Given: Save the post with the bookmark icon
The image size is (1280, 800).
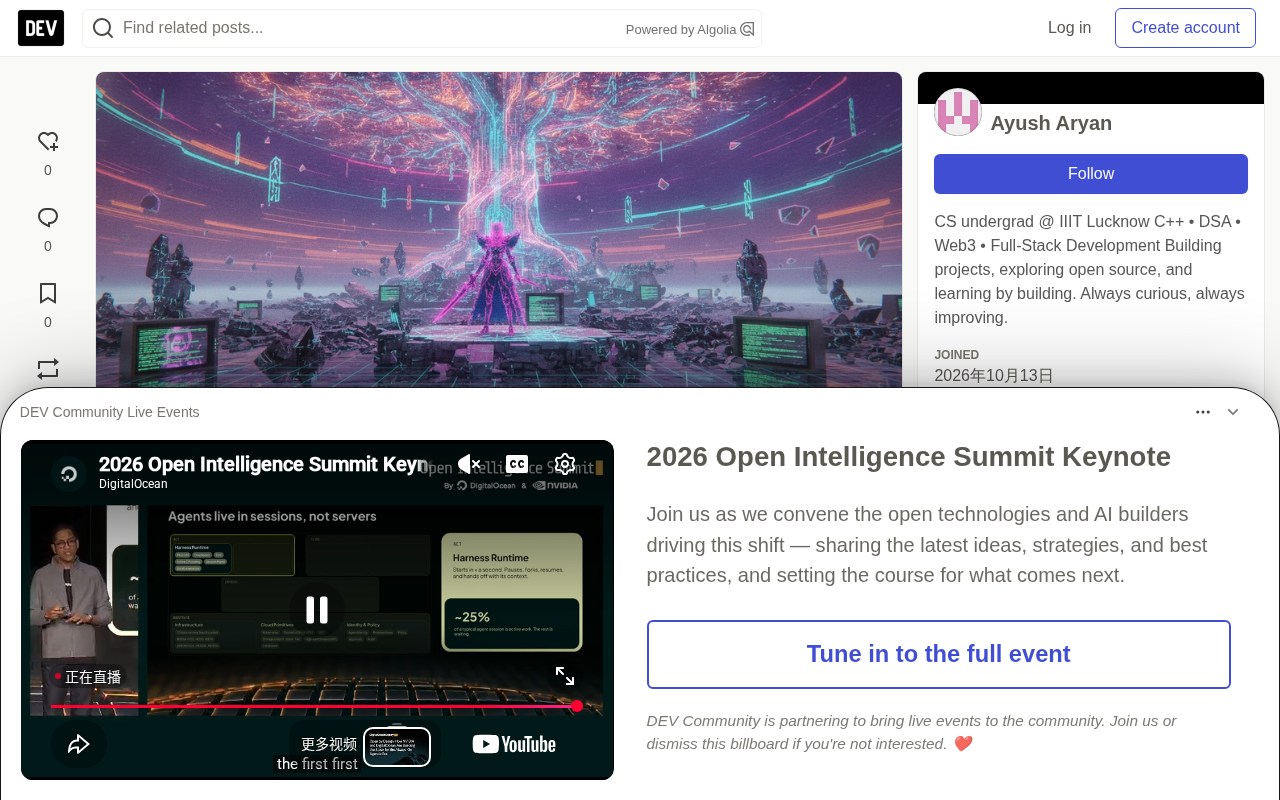Looking at the screenshot, I should (x=48, y=294).
